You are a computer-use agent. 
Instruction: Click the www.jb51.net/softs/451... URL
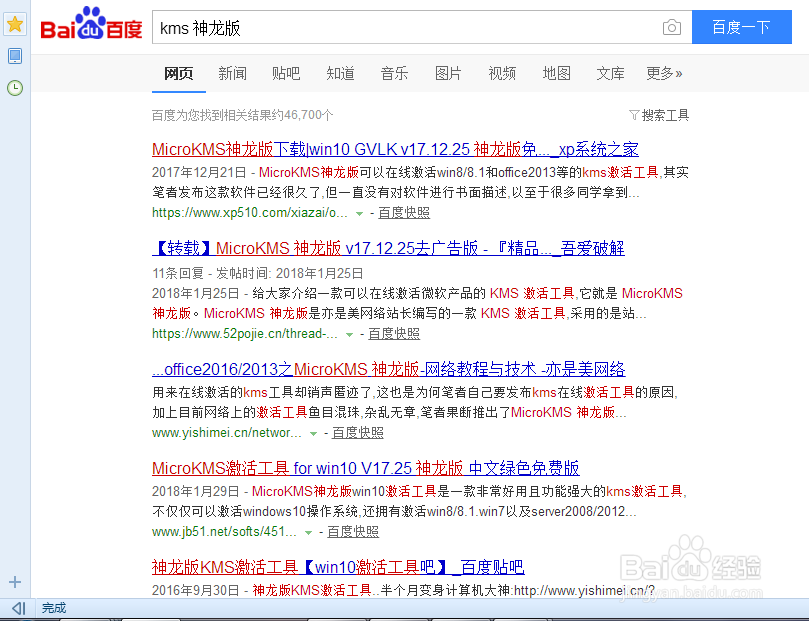coord(224,532)
